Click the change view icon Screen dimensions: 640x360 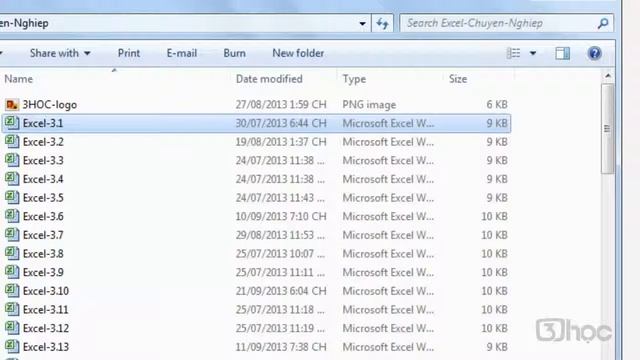[513, 53]
